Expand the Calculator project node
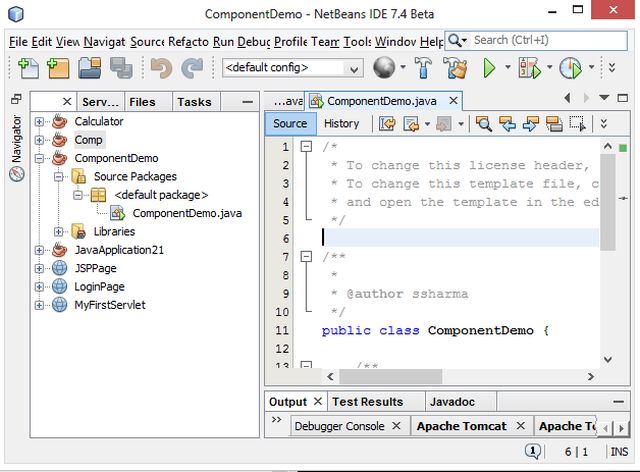The height and width of the screenshot is (472, 640). (39, 122)
